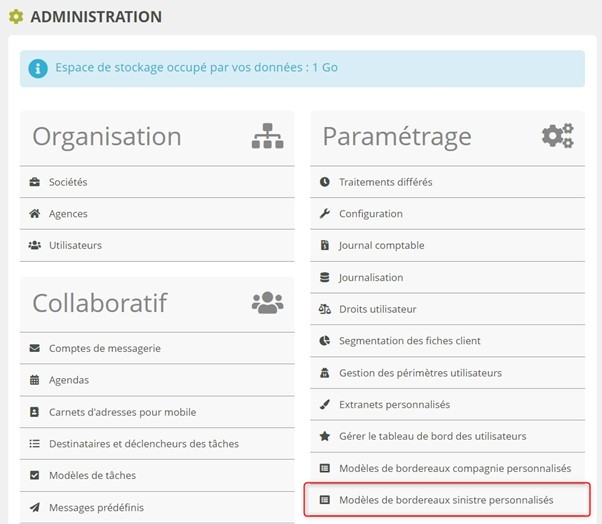The width and height of the screenshot is (602, 524).
Task: Click the briefcase icon beside Sociétés
Action: pyautogui.click(x=35, y=182)
